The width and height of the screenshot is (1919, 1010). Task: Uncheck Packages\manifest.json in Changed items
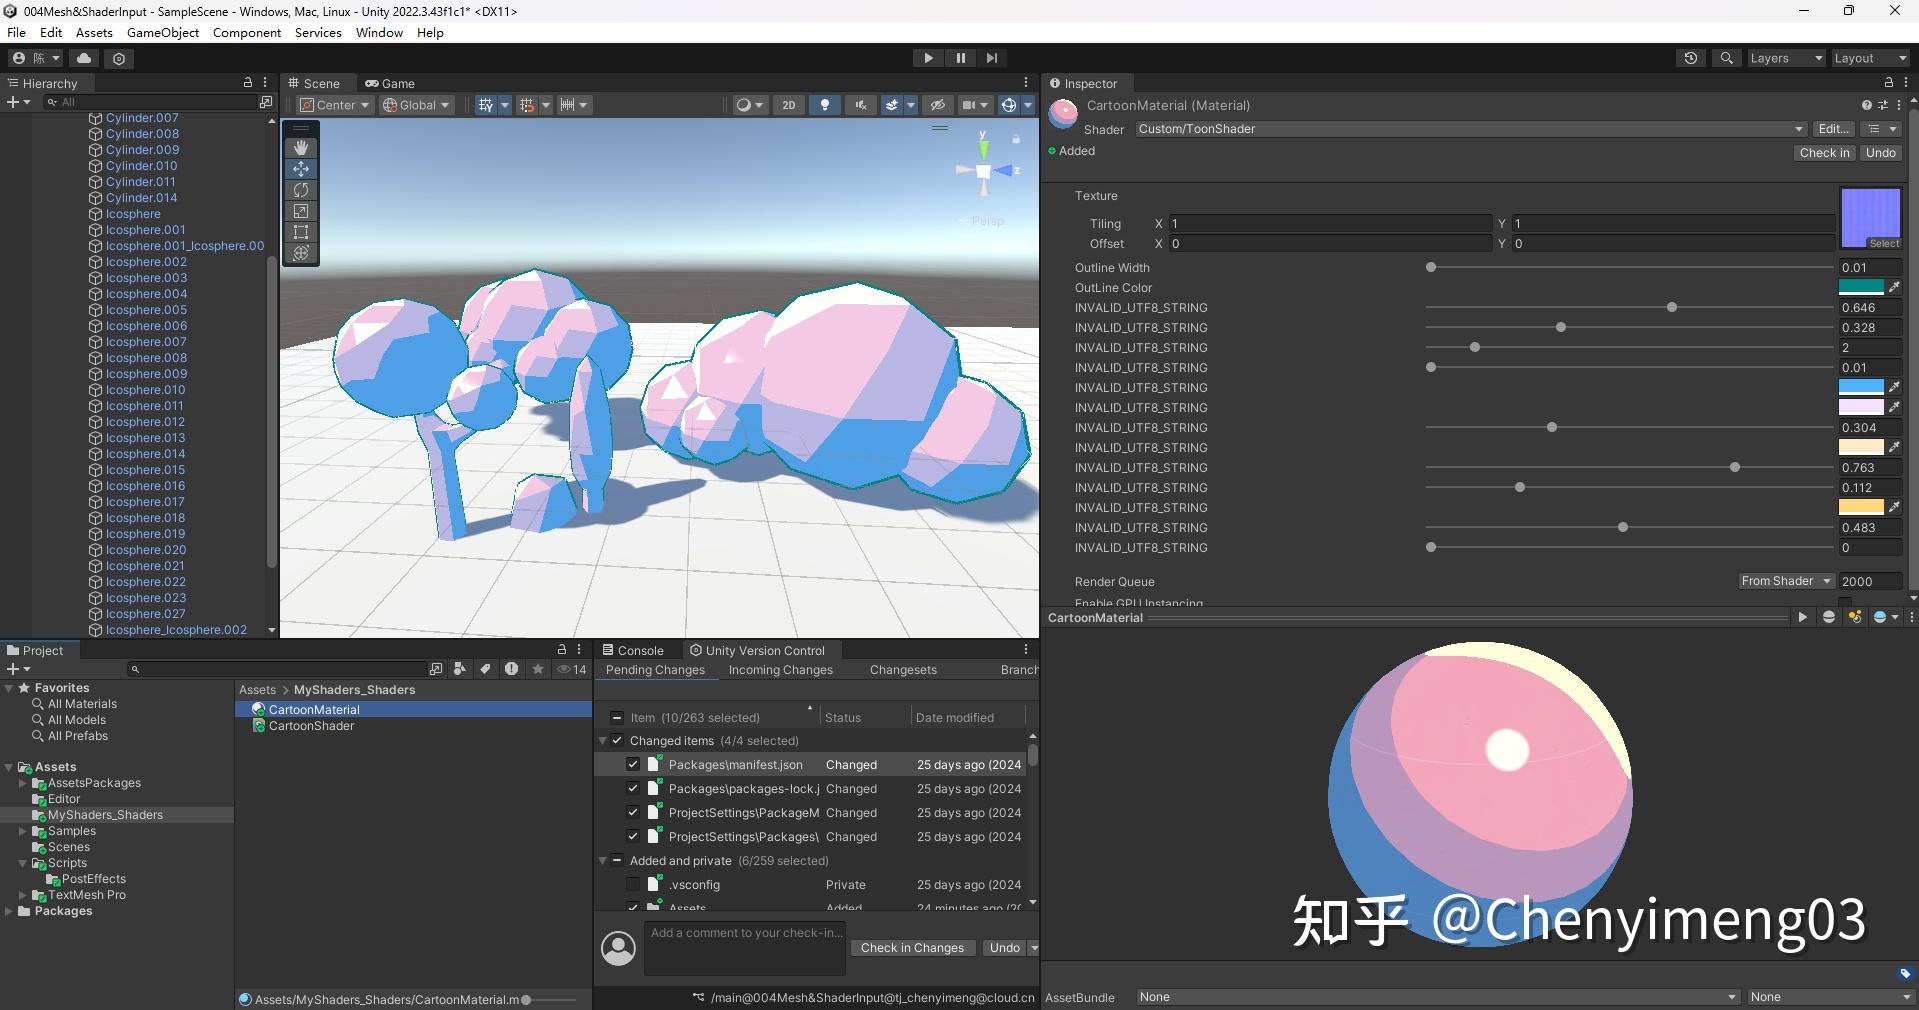coord(633,764)
